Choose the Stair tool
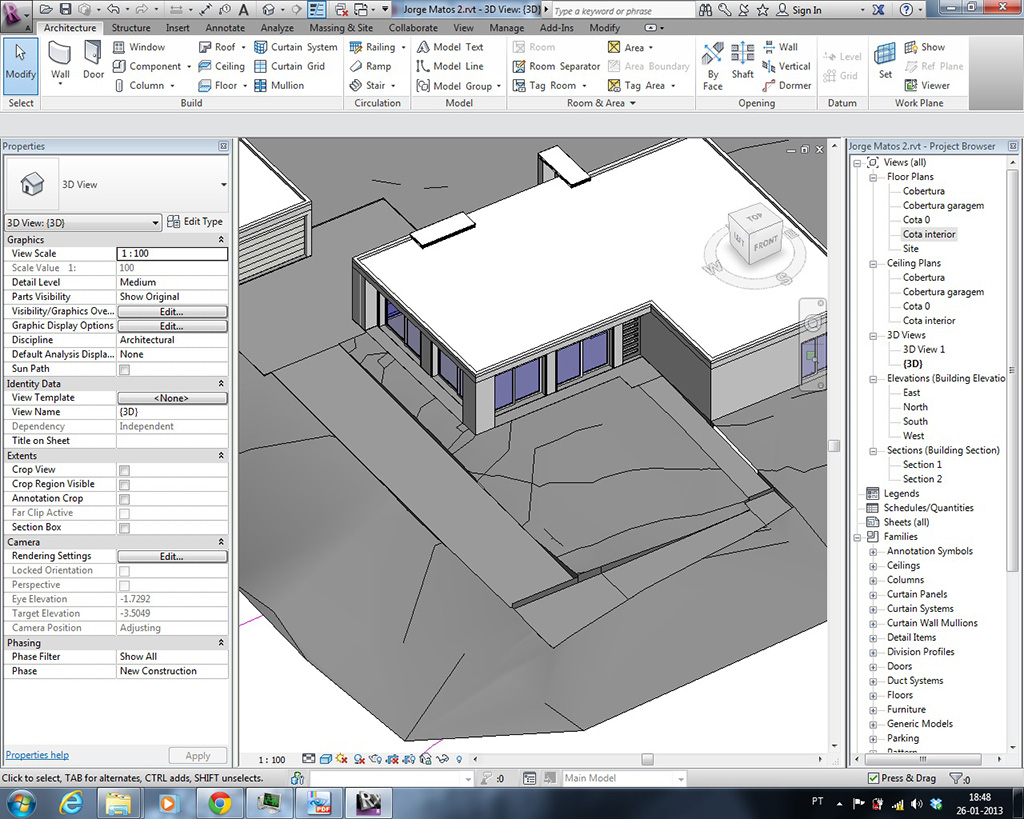This screenshot has height=819, width=1024. [x=373, y=86]
